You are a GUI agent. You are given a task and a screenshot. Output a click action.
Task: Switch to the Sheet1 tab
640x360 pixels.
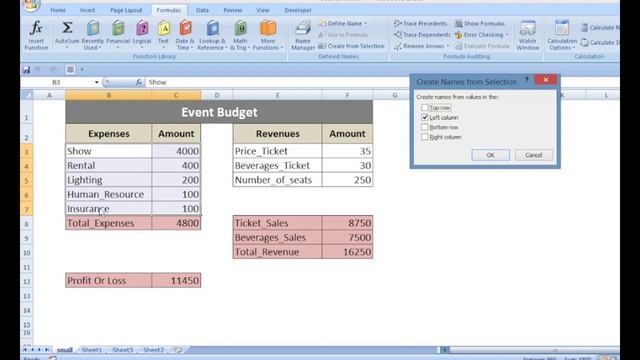coord(91,350)
